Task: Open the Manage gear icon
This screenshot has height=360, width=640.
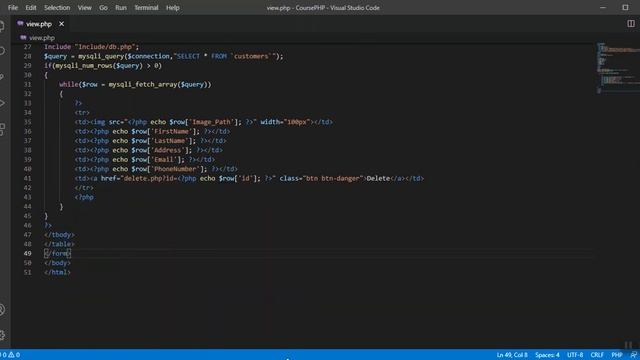Action: coord(2,335)
